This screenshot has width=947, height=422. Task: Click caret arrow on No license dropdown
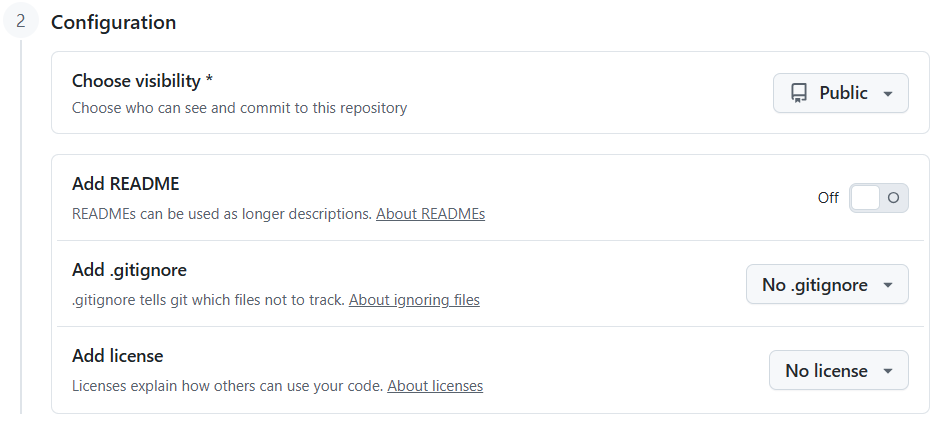pos(887,371)
